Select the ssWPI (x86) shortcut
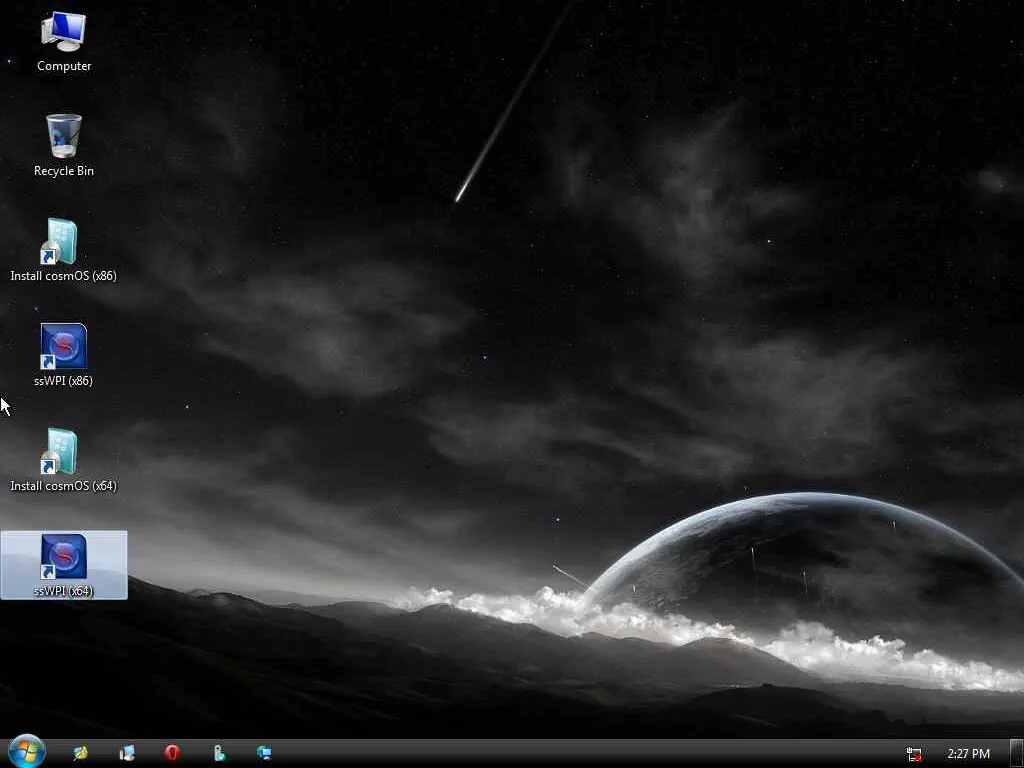The image size is (1024, 768). coord(63,355)
